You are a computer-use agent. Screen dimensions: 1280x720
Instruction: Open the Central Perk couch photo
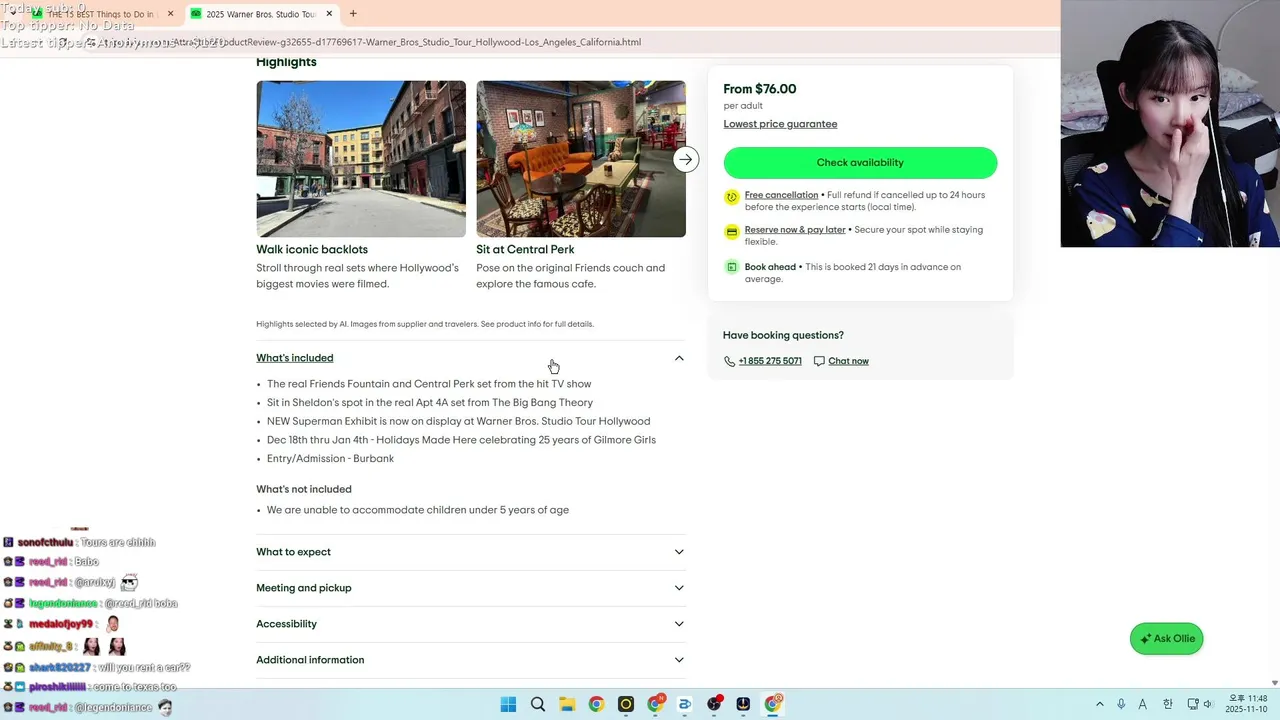[x=581, y=159]
